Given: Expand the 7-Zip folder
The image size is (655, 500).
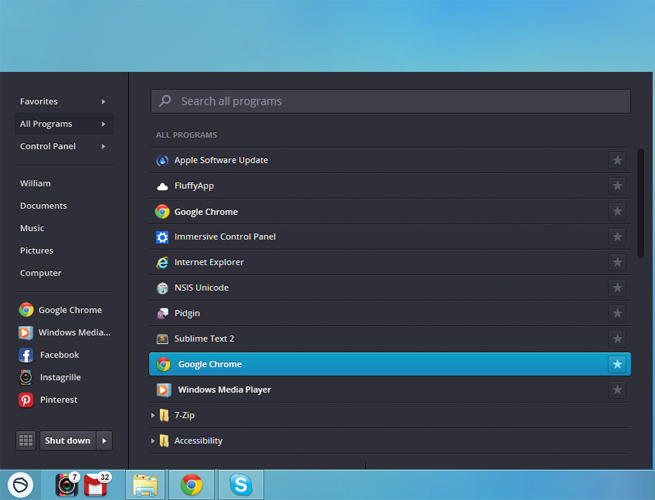Looking at the screenshot, I should click(152, 415).
